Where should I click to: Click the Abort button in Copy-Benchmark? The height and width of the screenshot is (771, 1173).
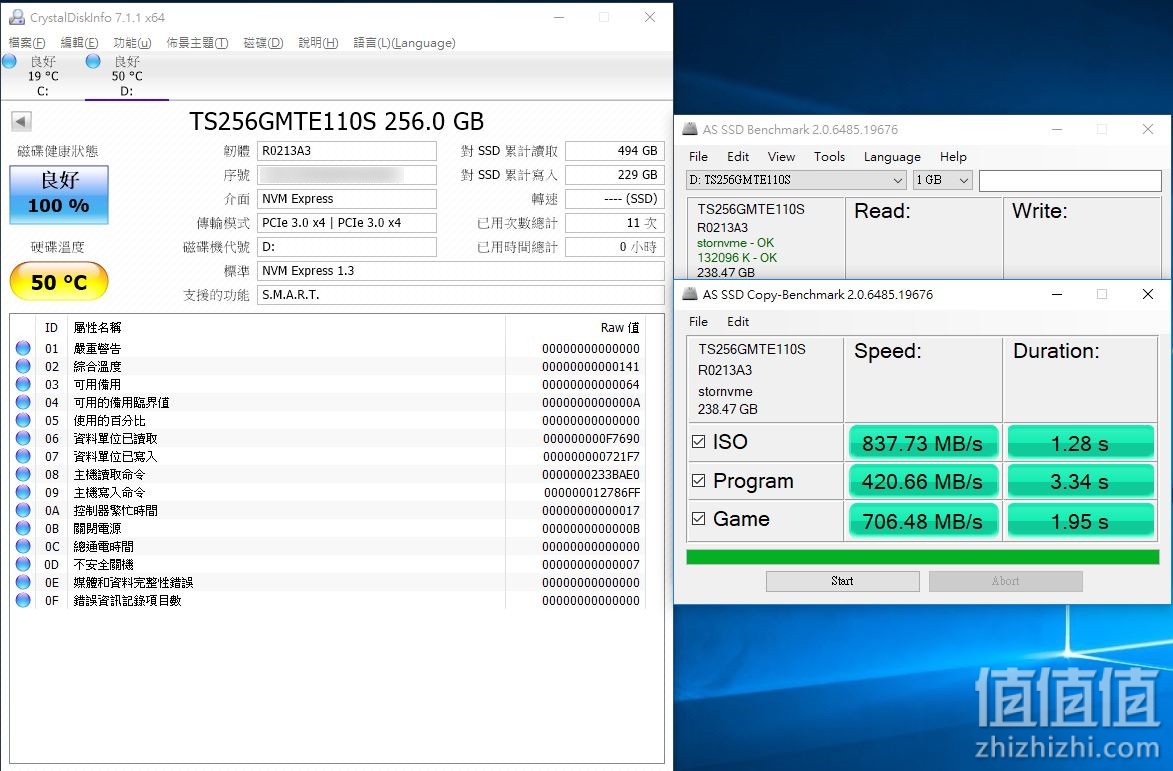pyautogui.click(x=1005, y=581)
